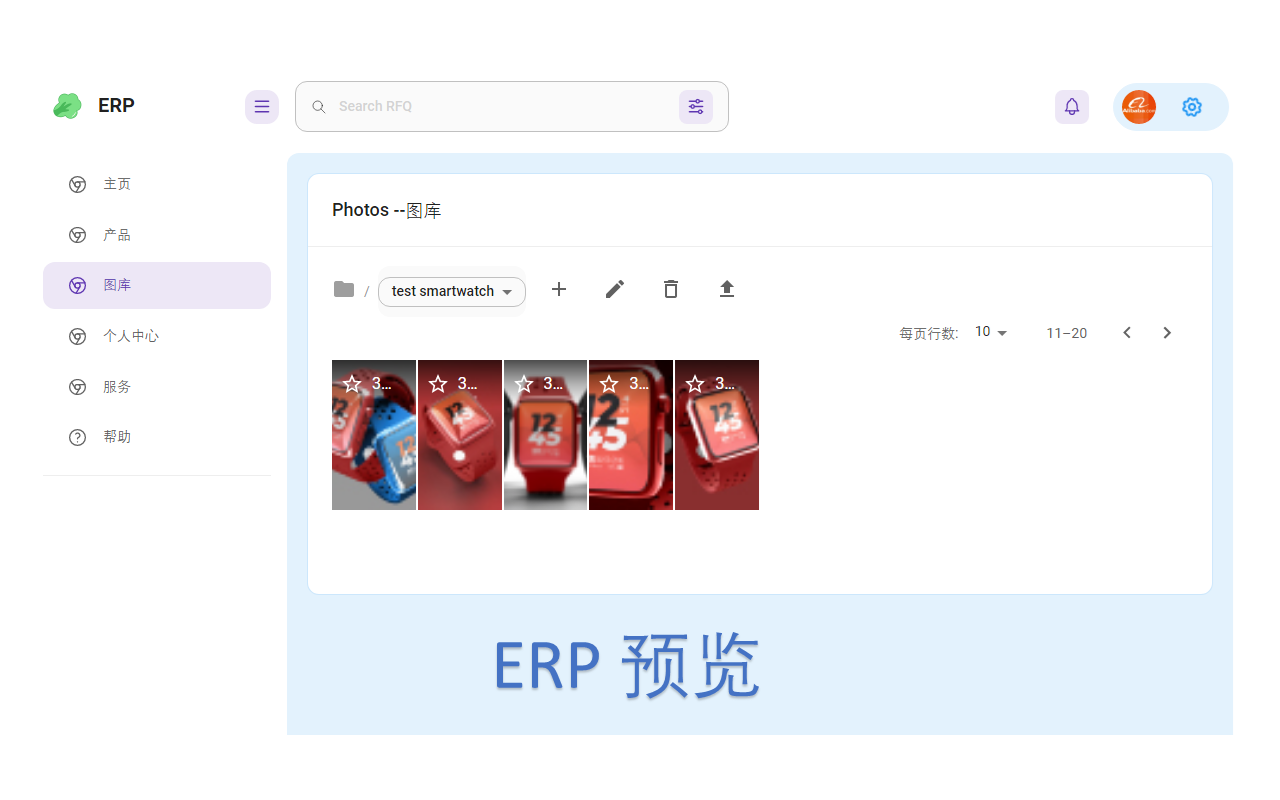
Task: Select 个人中心 in the sidebar
Action: pos(131,336)
